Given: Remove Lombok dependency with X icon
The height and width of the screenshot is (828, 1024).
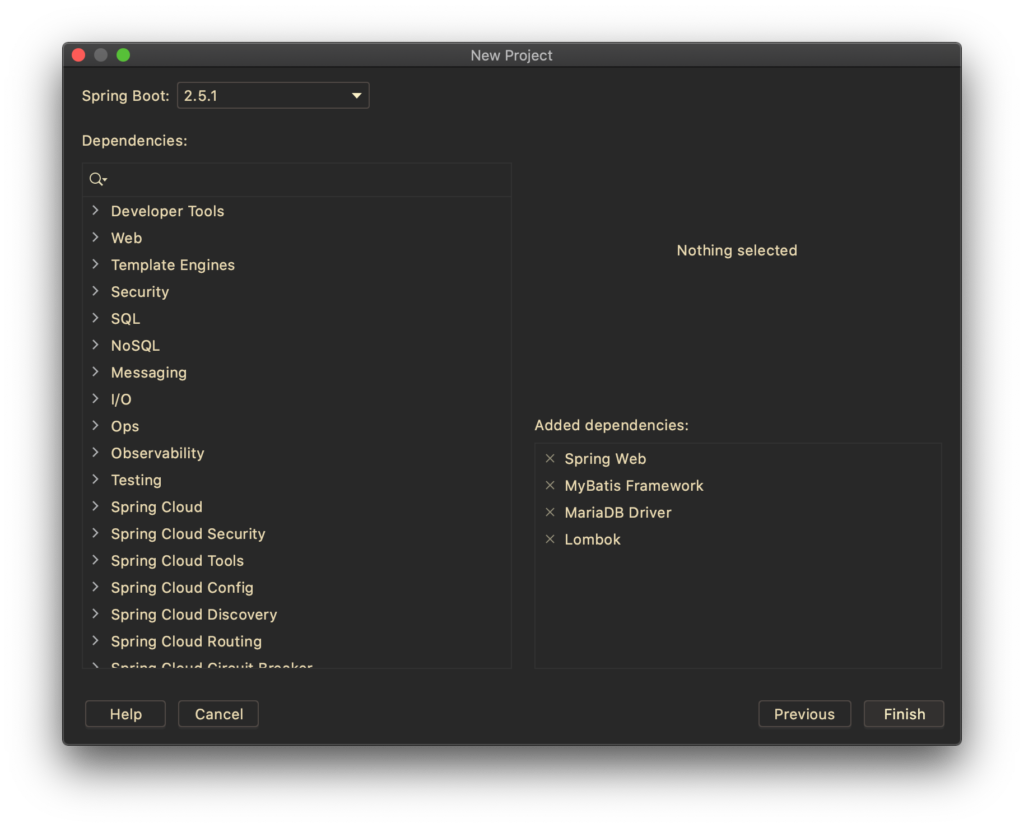Looking at the screenshot, I should [550, 540].
